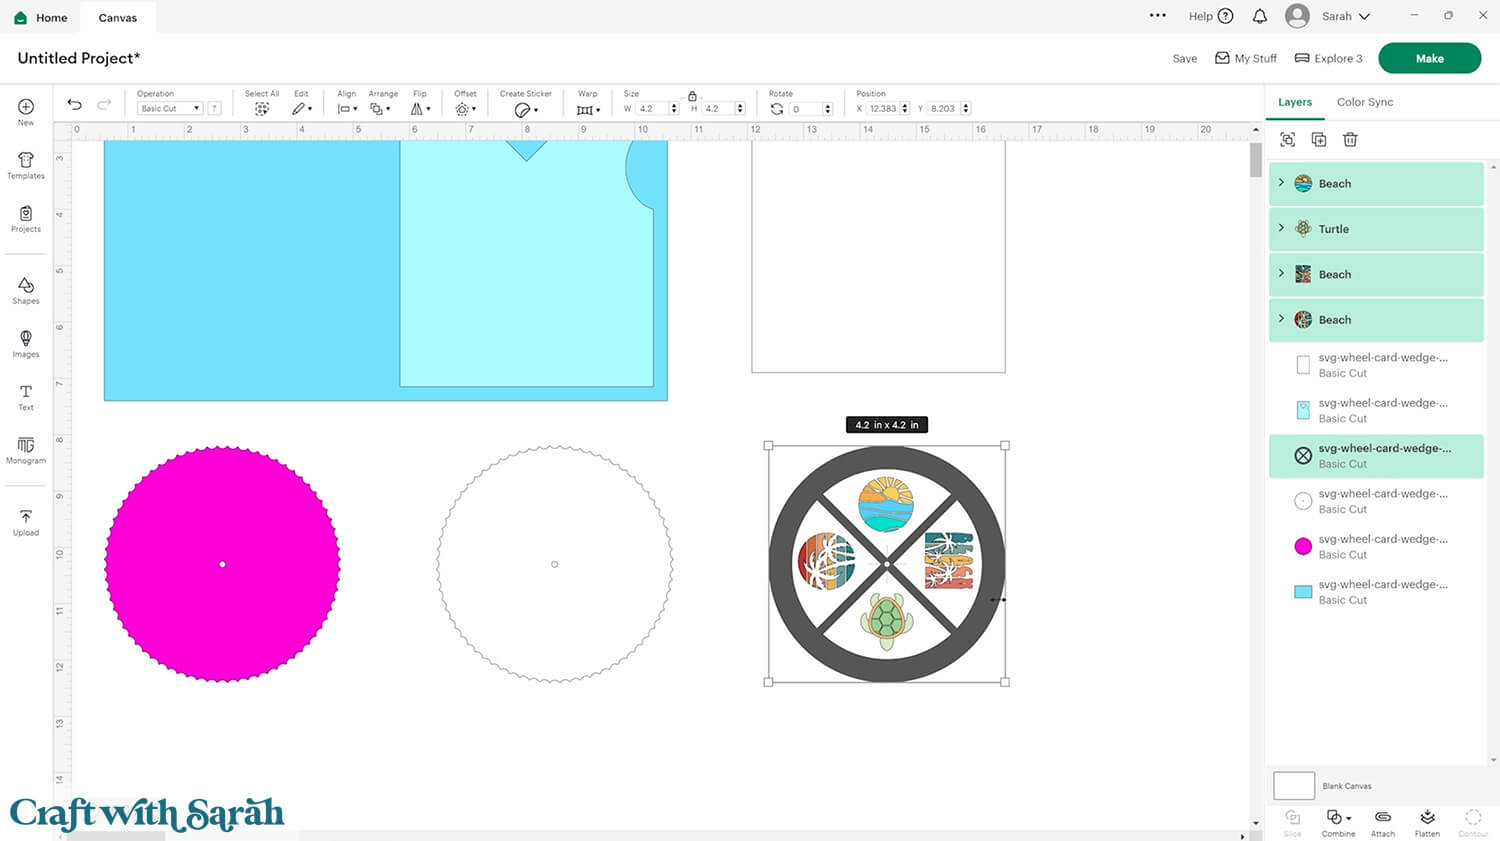The height and width of the screenshot is (841, 1500).
Task: Toggle the size aspect ratio lock
Action: [x=692, y=96]
